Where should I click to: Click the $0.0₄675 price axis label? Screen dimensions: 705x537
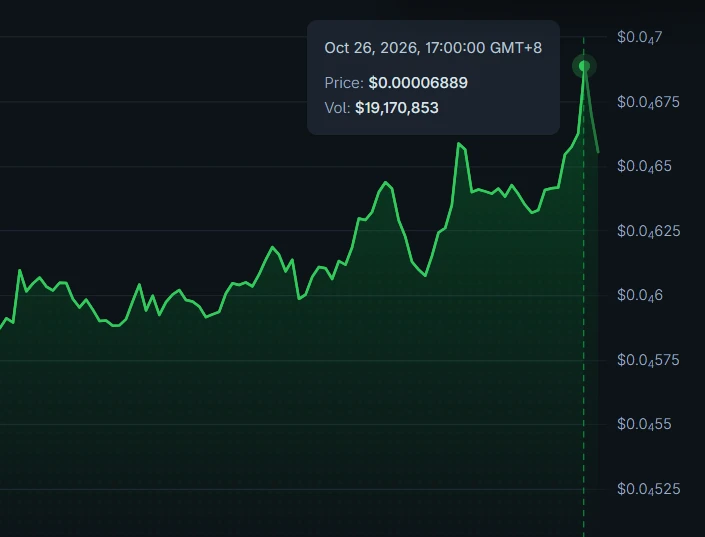(648, 103)
